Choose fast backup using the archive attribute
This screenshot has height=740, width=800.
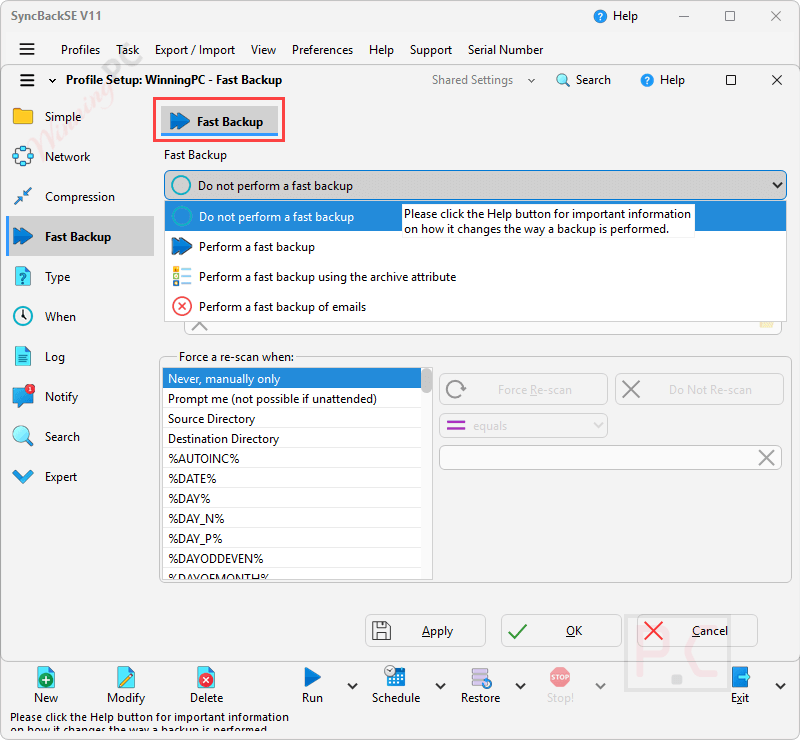(x=474, y=277)
